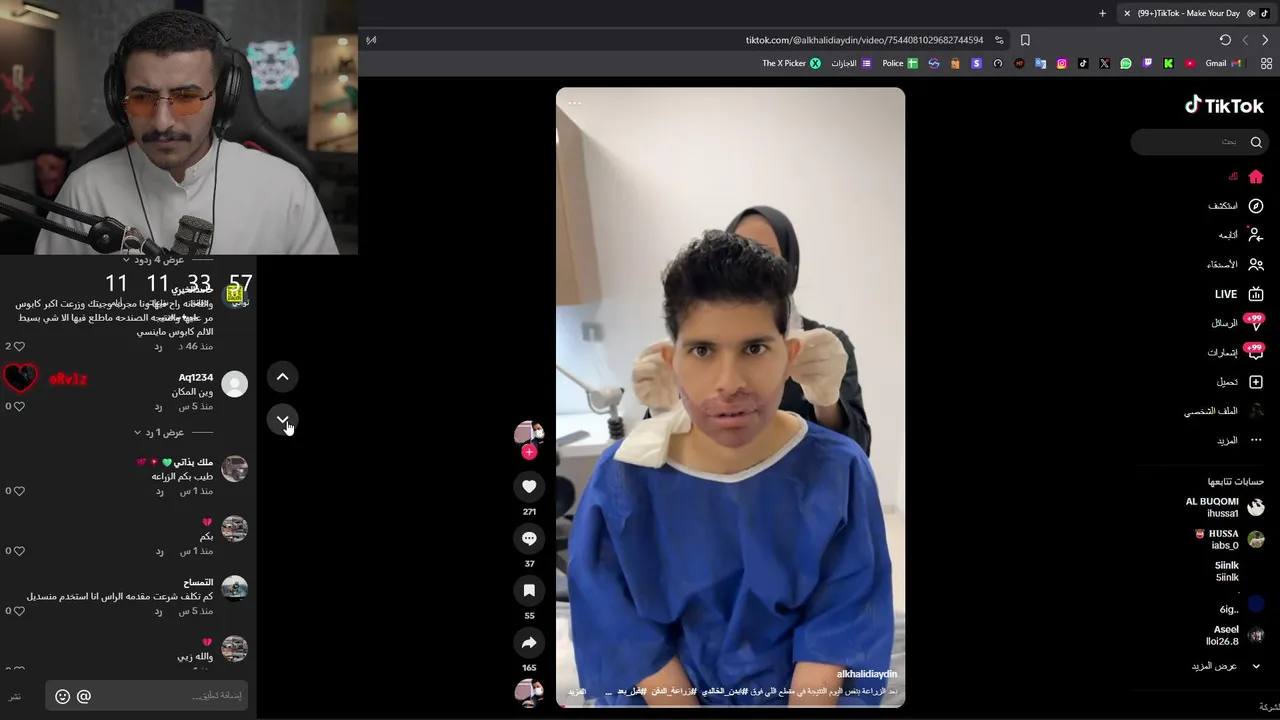Open the Explore compass icon in sidebar
The height and width of the screenshot is (720, 1280).
point(1256,206)
